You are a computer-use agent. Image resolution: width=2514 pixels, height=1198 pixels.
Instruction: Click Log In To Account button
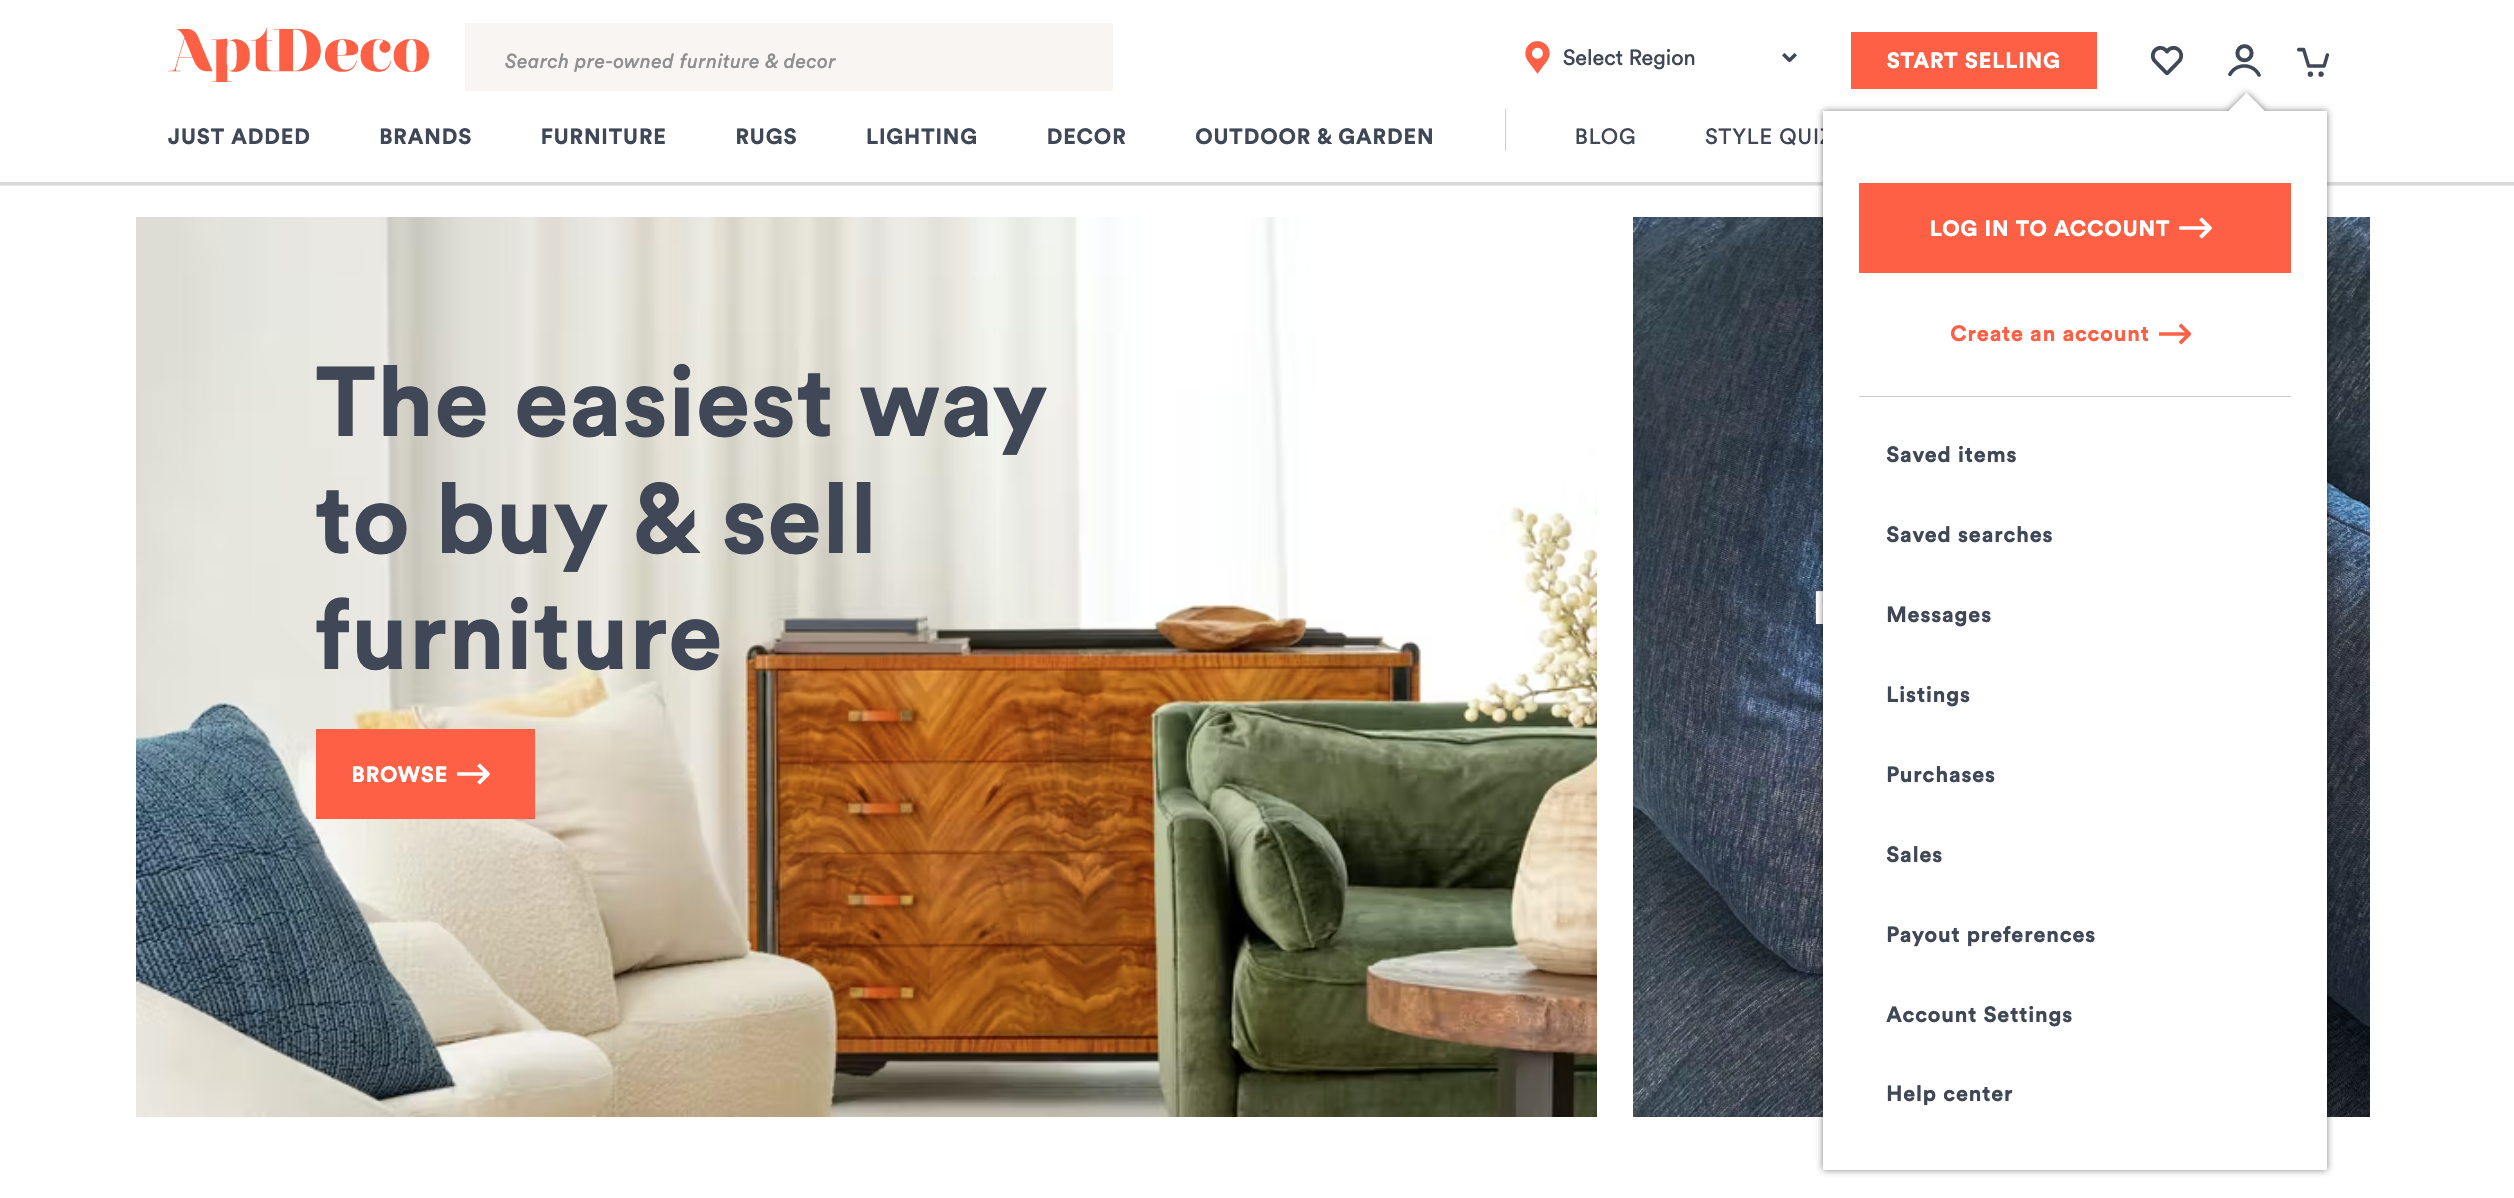pyautogui.click(x=2074, y=228)
